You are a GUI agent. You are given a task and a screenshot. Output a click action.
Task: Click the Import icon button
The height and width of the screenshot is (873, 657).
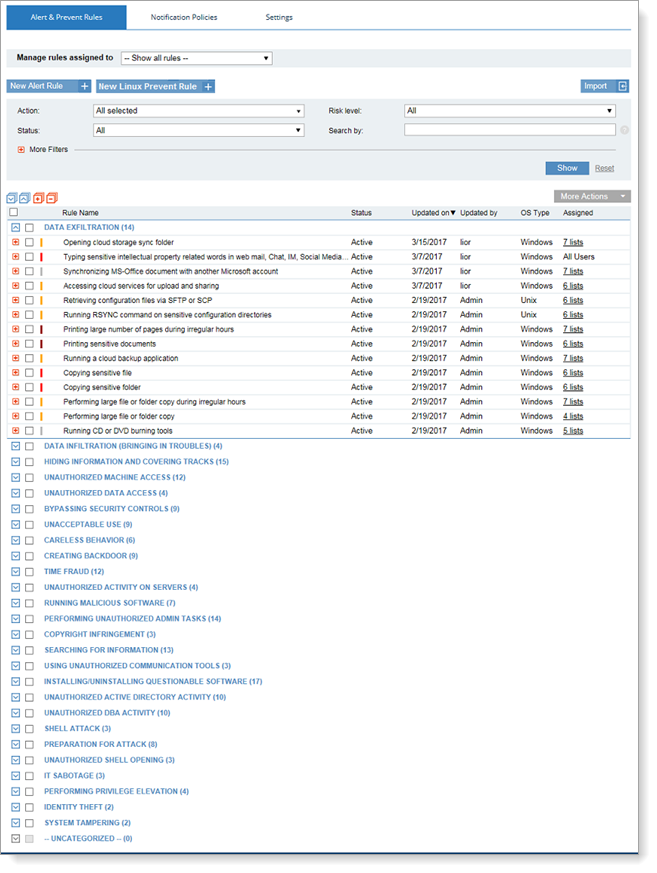622,86
